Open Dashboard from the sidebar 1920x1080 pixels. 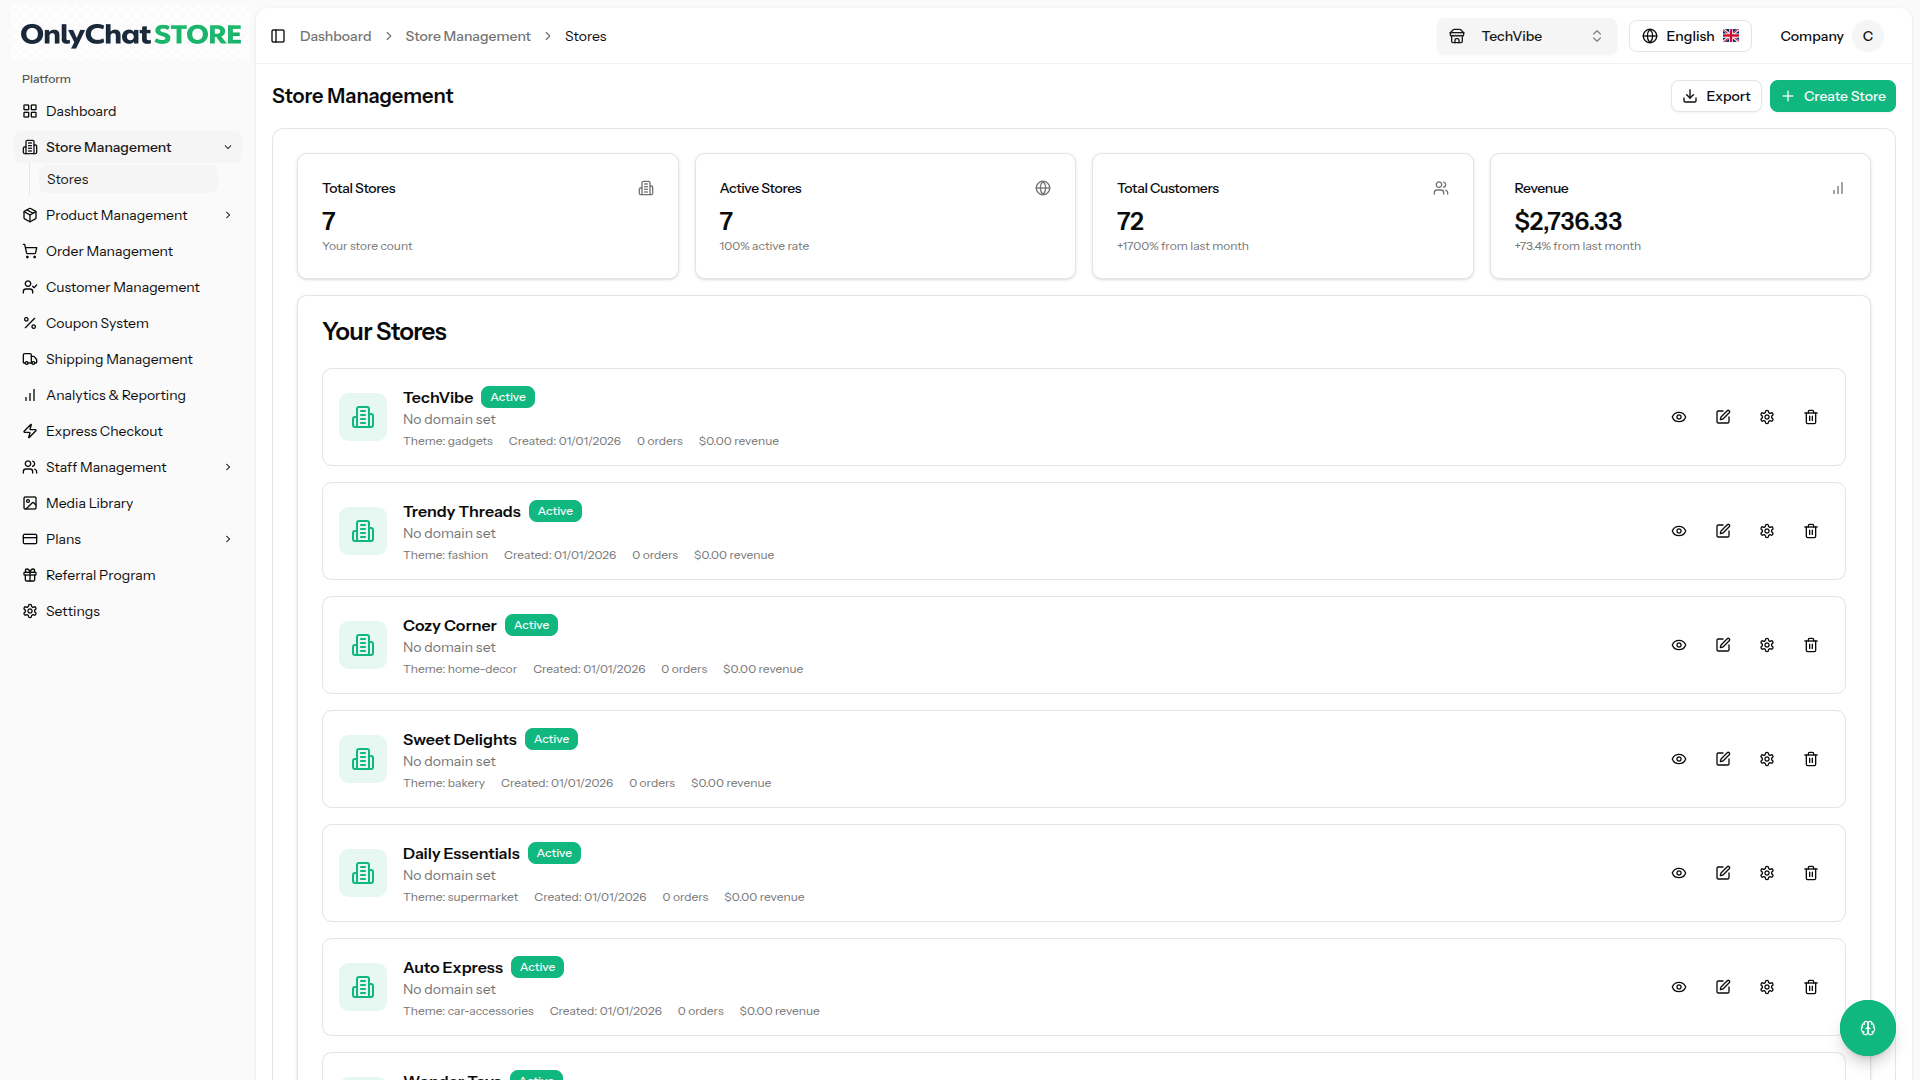(128, 111)
